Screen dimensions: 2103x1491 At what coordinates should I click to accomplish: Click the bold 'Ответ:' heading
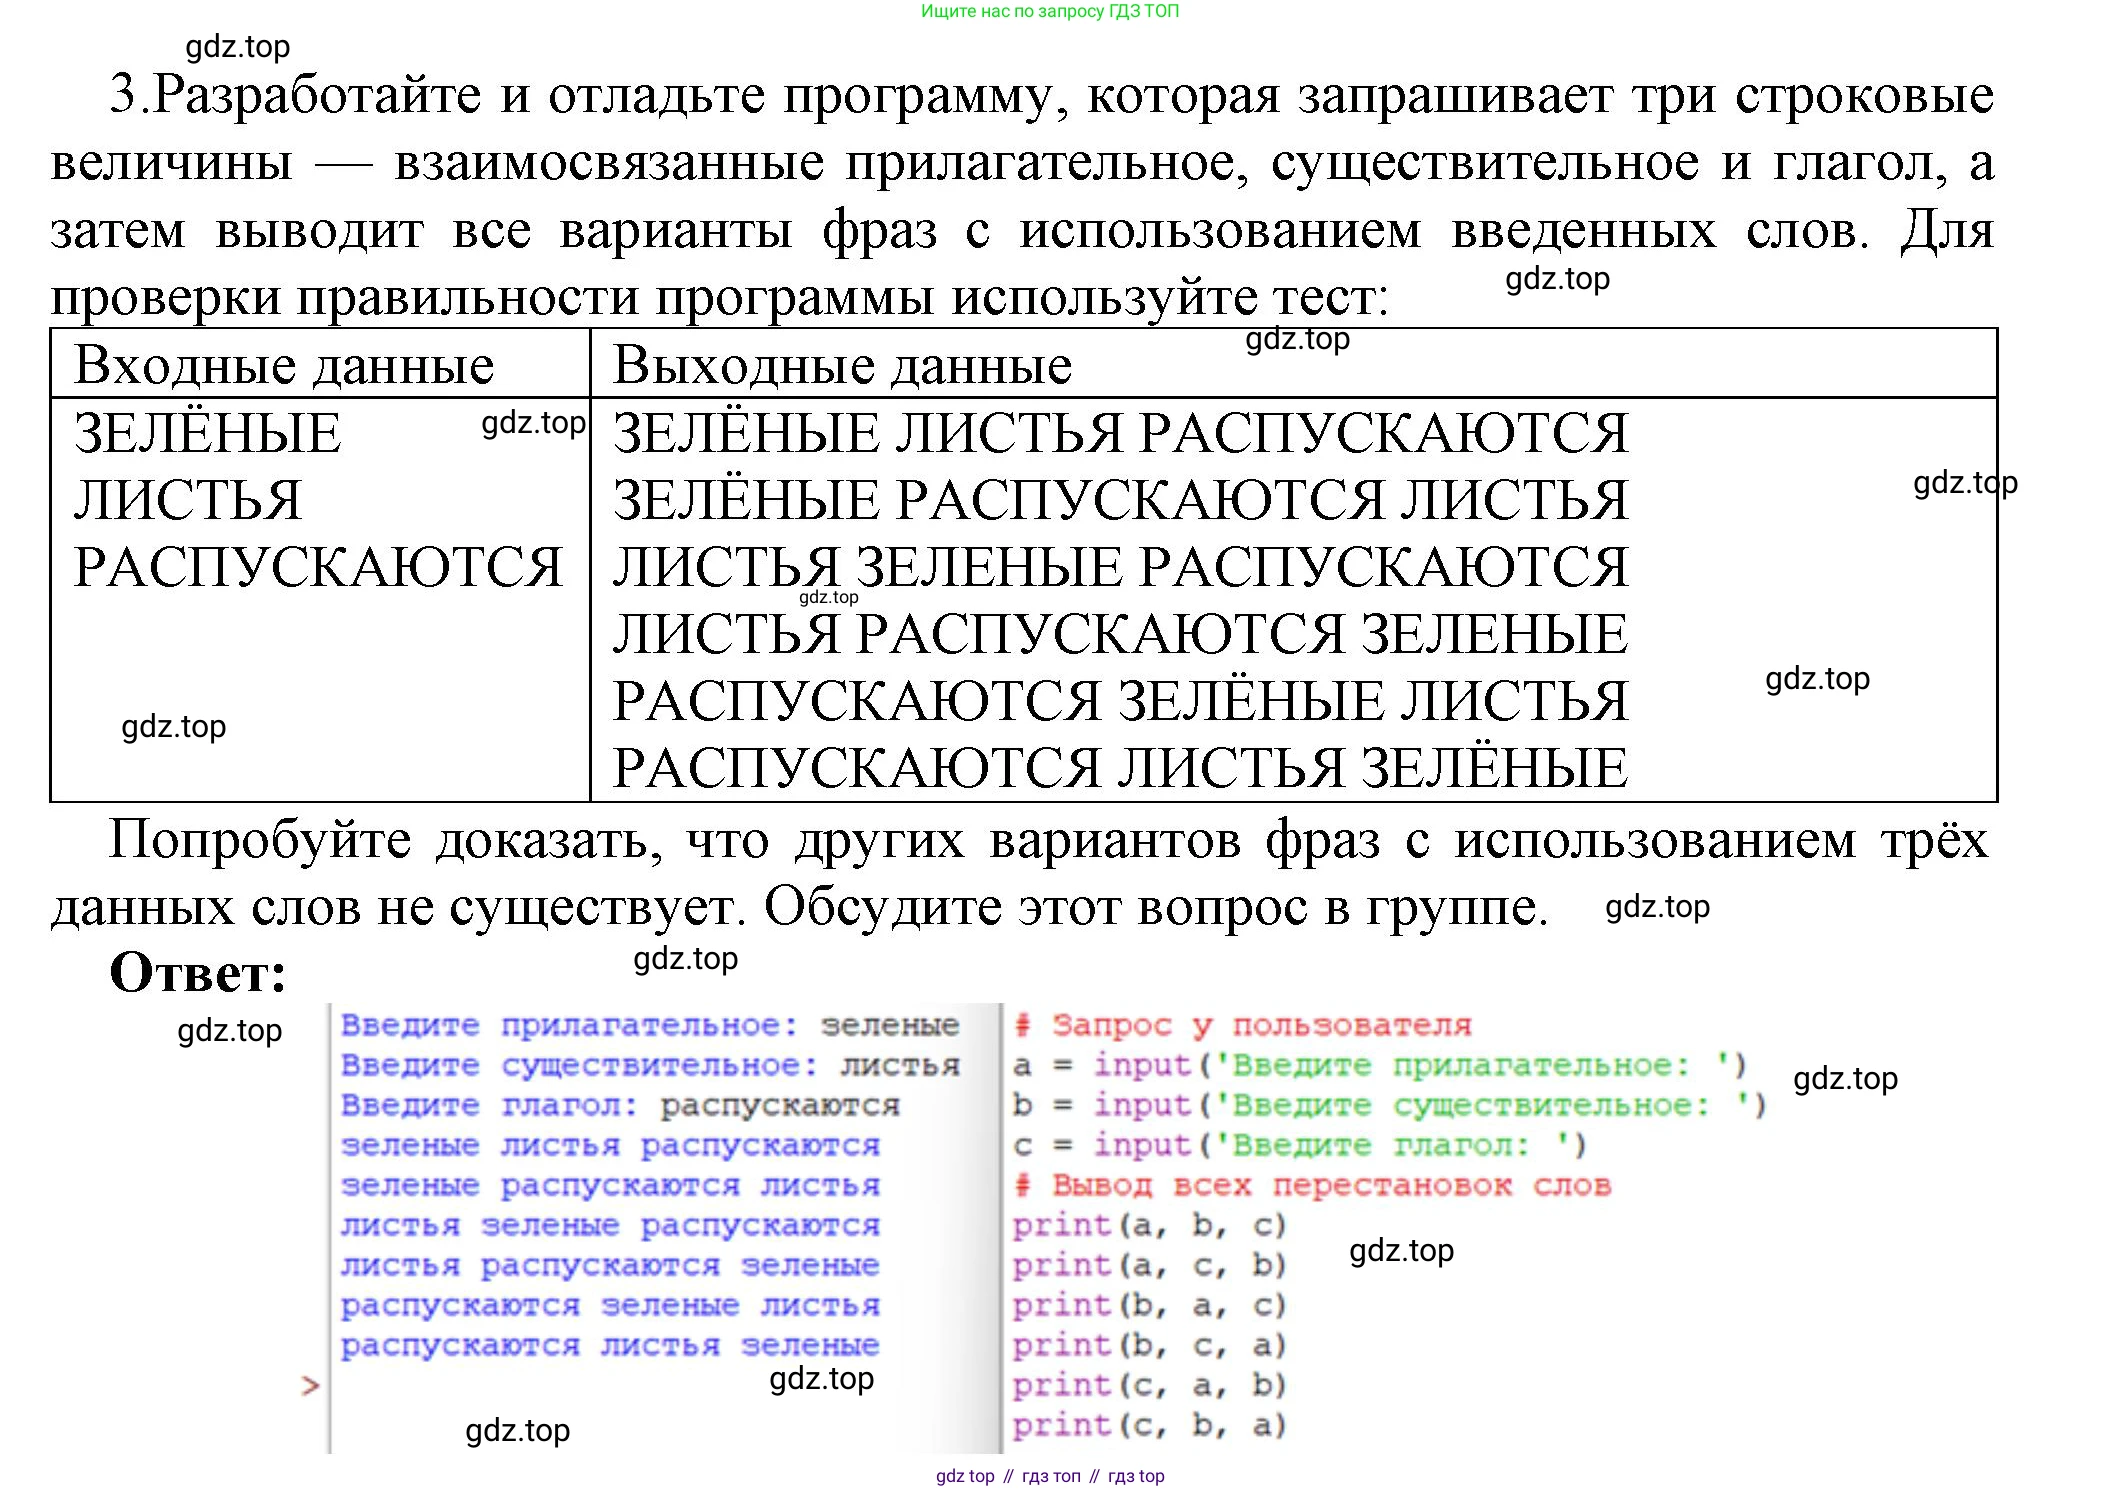tap(198, 973)
